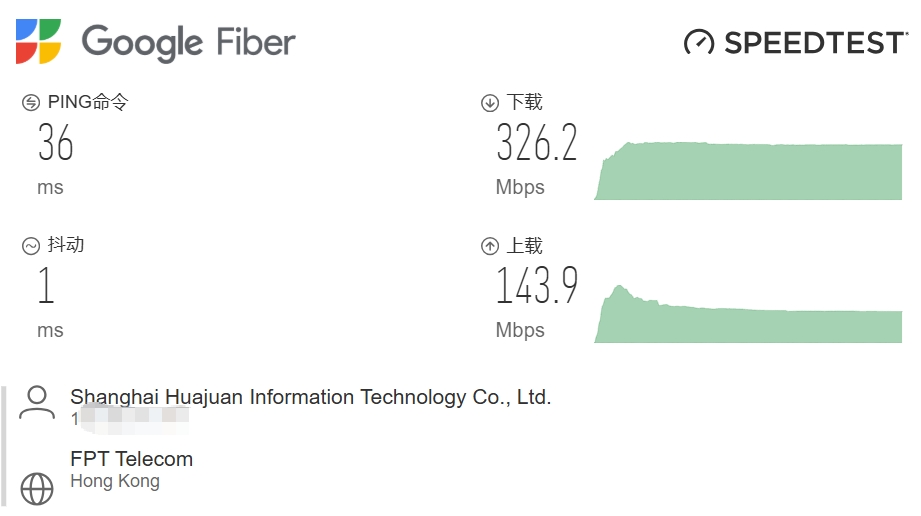
Task: Select the 143.9 upload speed value
Action: [x=537, y=287]
